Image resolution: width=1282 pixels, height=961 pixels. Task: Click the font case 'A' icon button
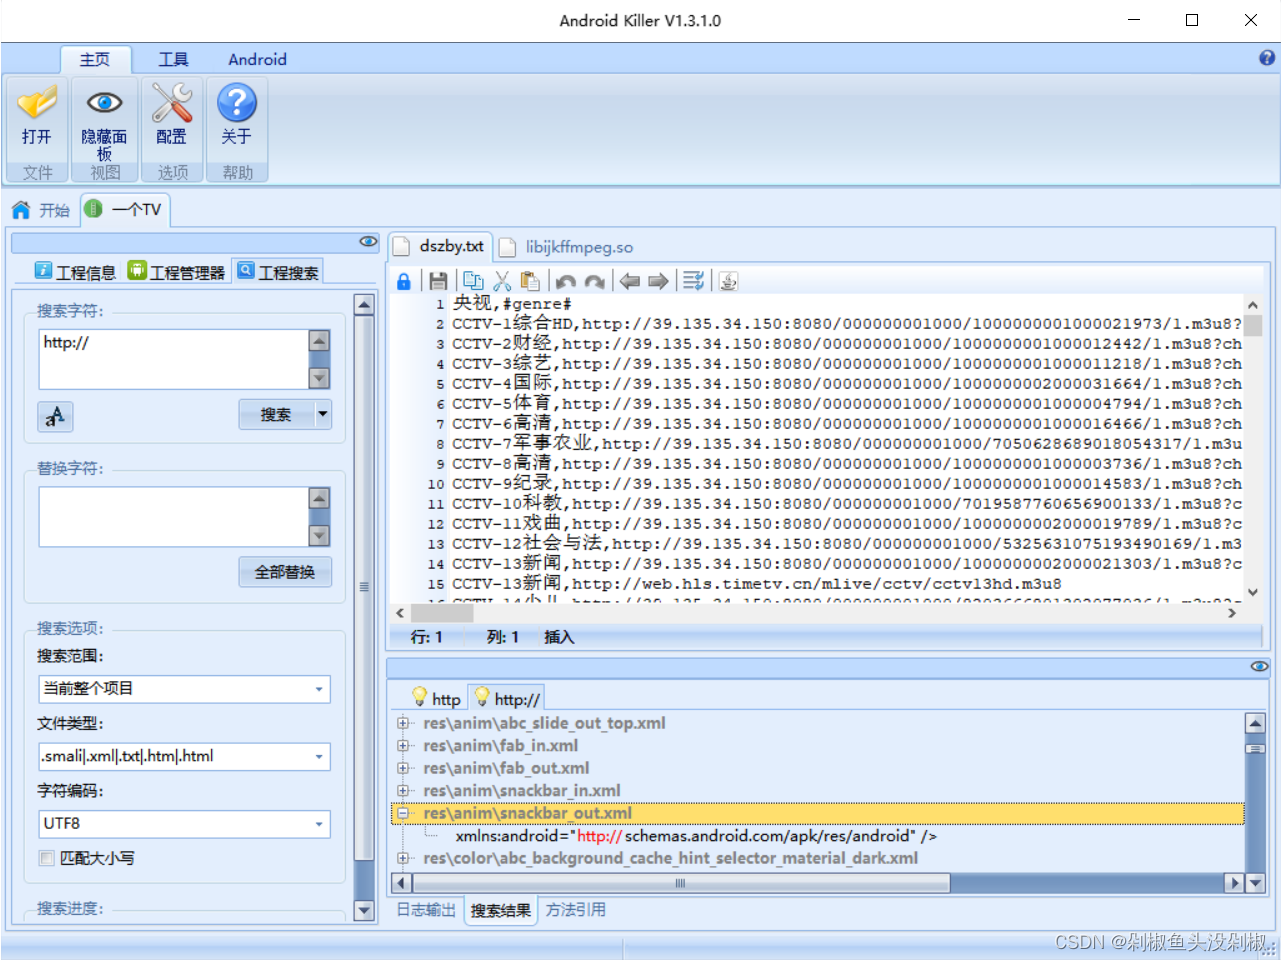pos(55,416)
